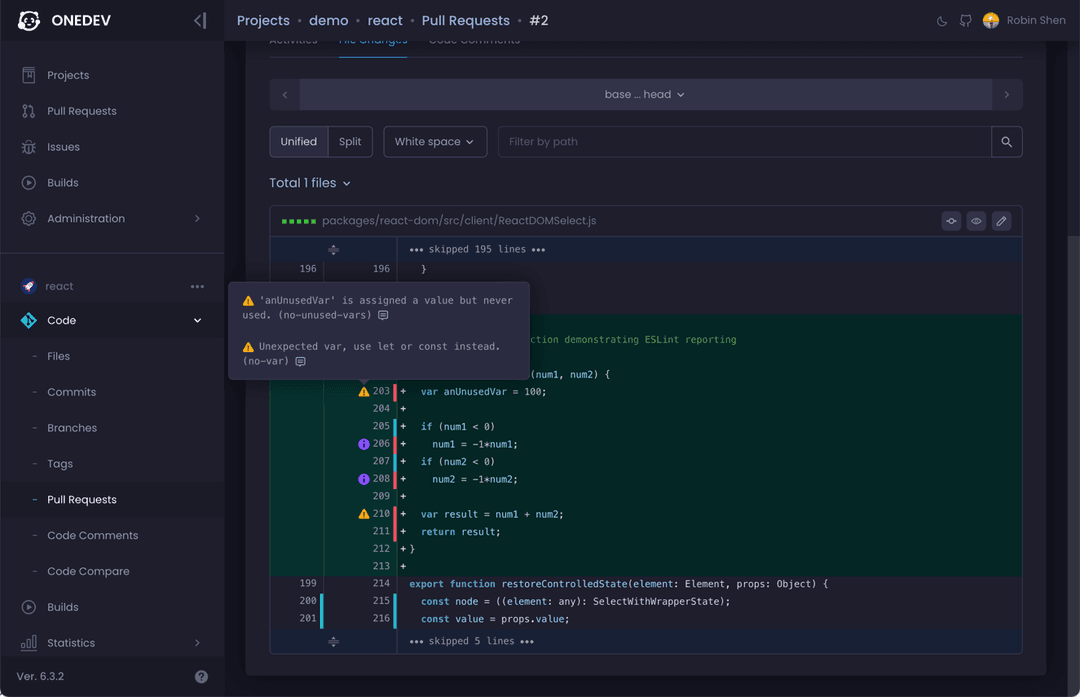The width and height of the screenshot is (1080, 697).
Task: Open Robin Shen user menu
Action: [x=1035, y=21]
